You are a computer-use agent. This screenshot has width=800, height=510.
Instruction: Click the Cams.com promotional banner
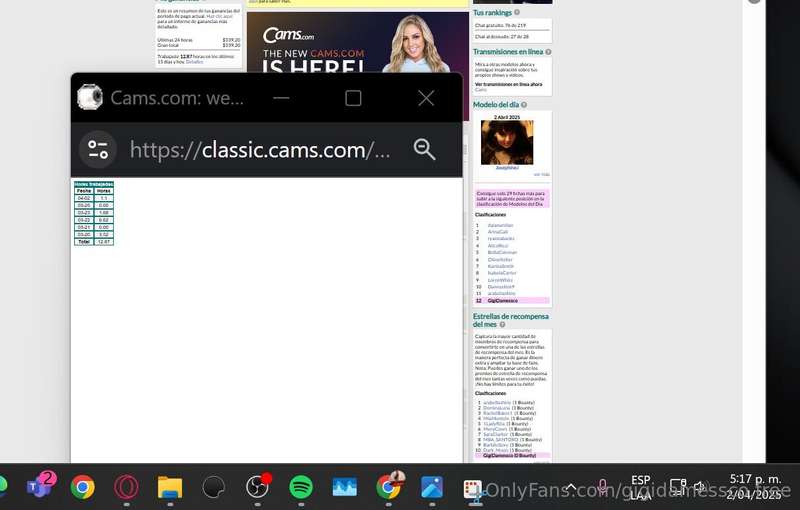pos(358,42)
